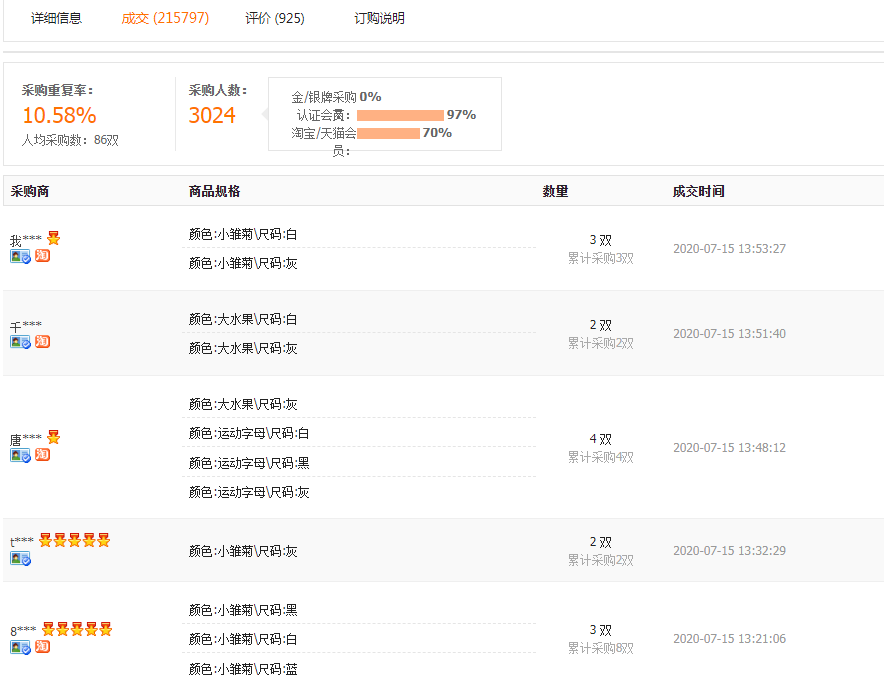
Task: Click the medal icon next to 唐***
Action: coord(54,437)
